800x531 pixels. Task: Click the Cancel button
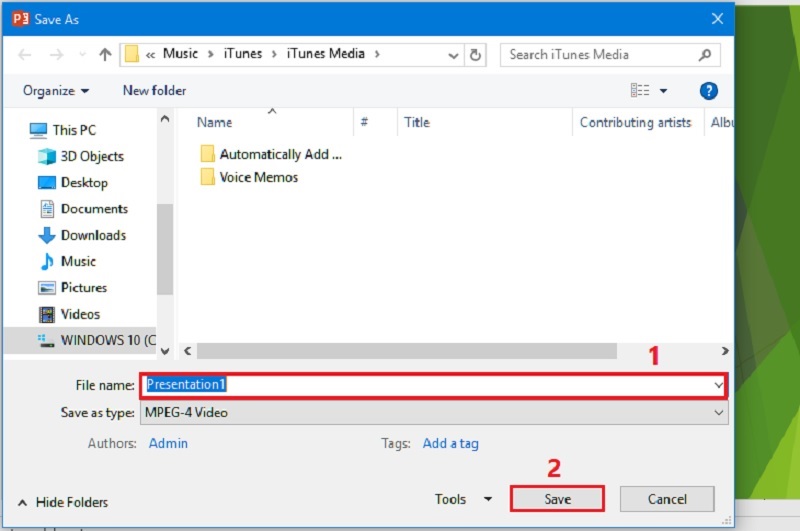click(x=667, y=499)
